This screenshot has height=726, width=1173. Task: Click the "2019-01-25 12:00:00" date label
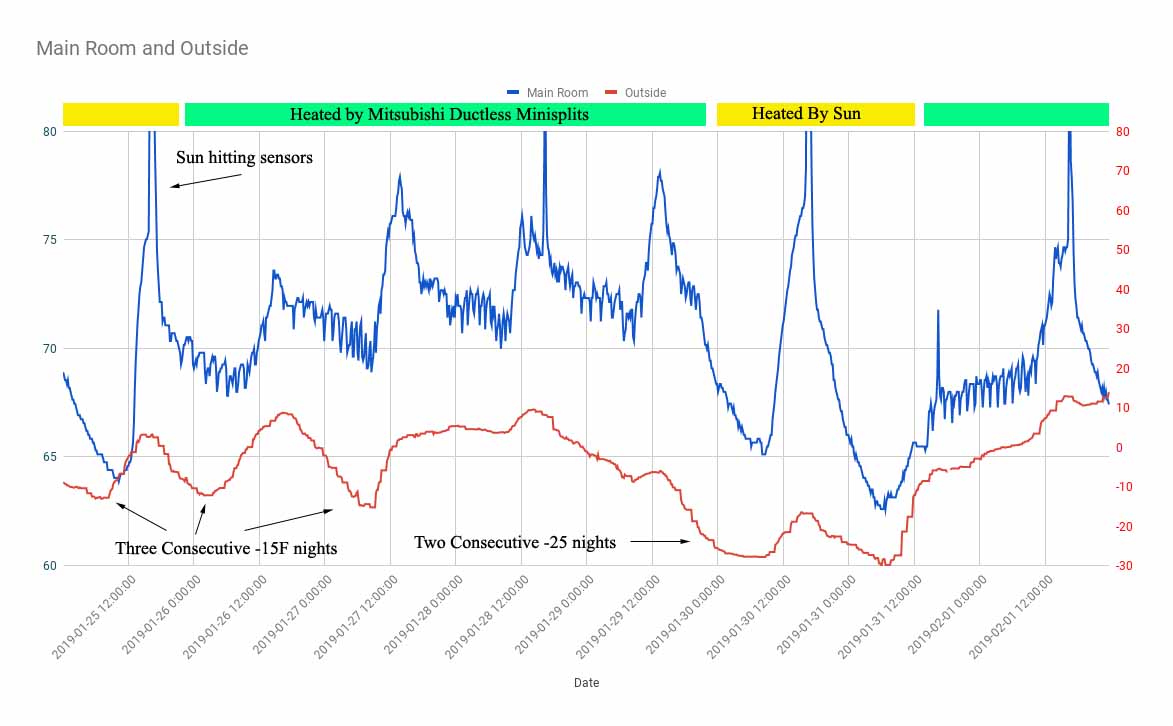94,617
